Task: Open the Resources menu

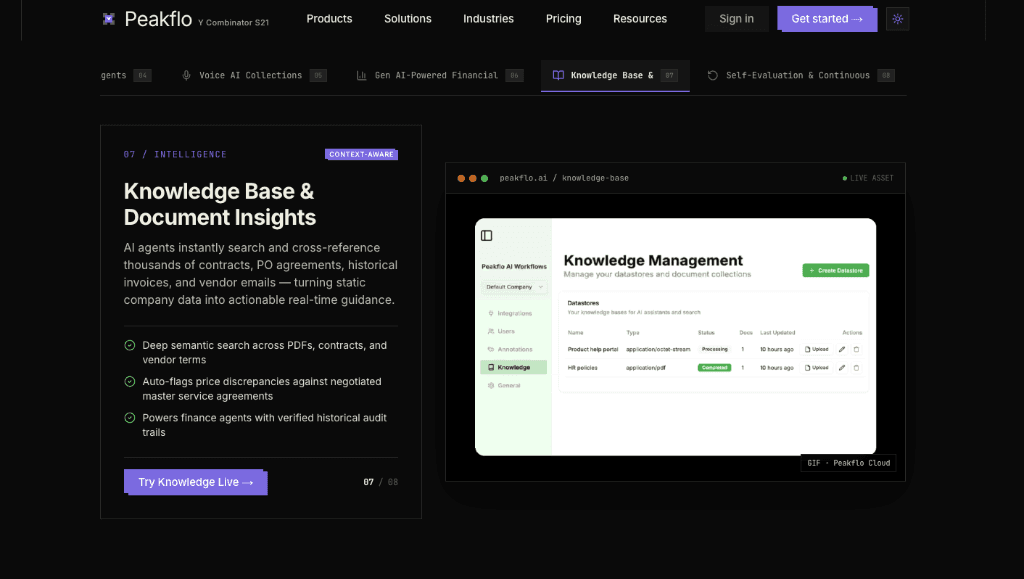Action: (x=640, y=19)
